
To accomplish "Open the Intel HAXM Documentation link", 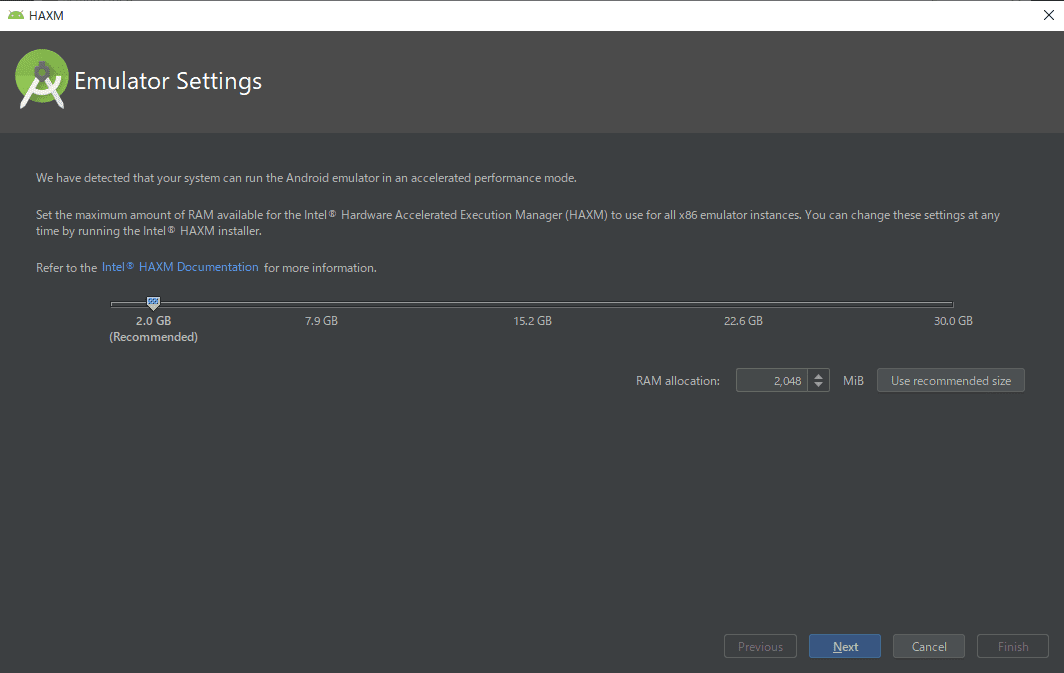I will (180, 267).
